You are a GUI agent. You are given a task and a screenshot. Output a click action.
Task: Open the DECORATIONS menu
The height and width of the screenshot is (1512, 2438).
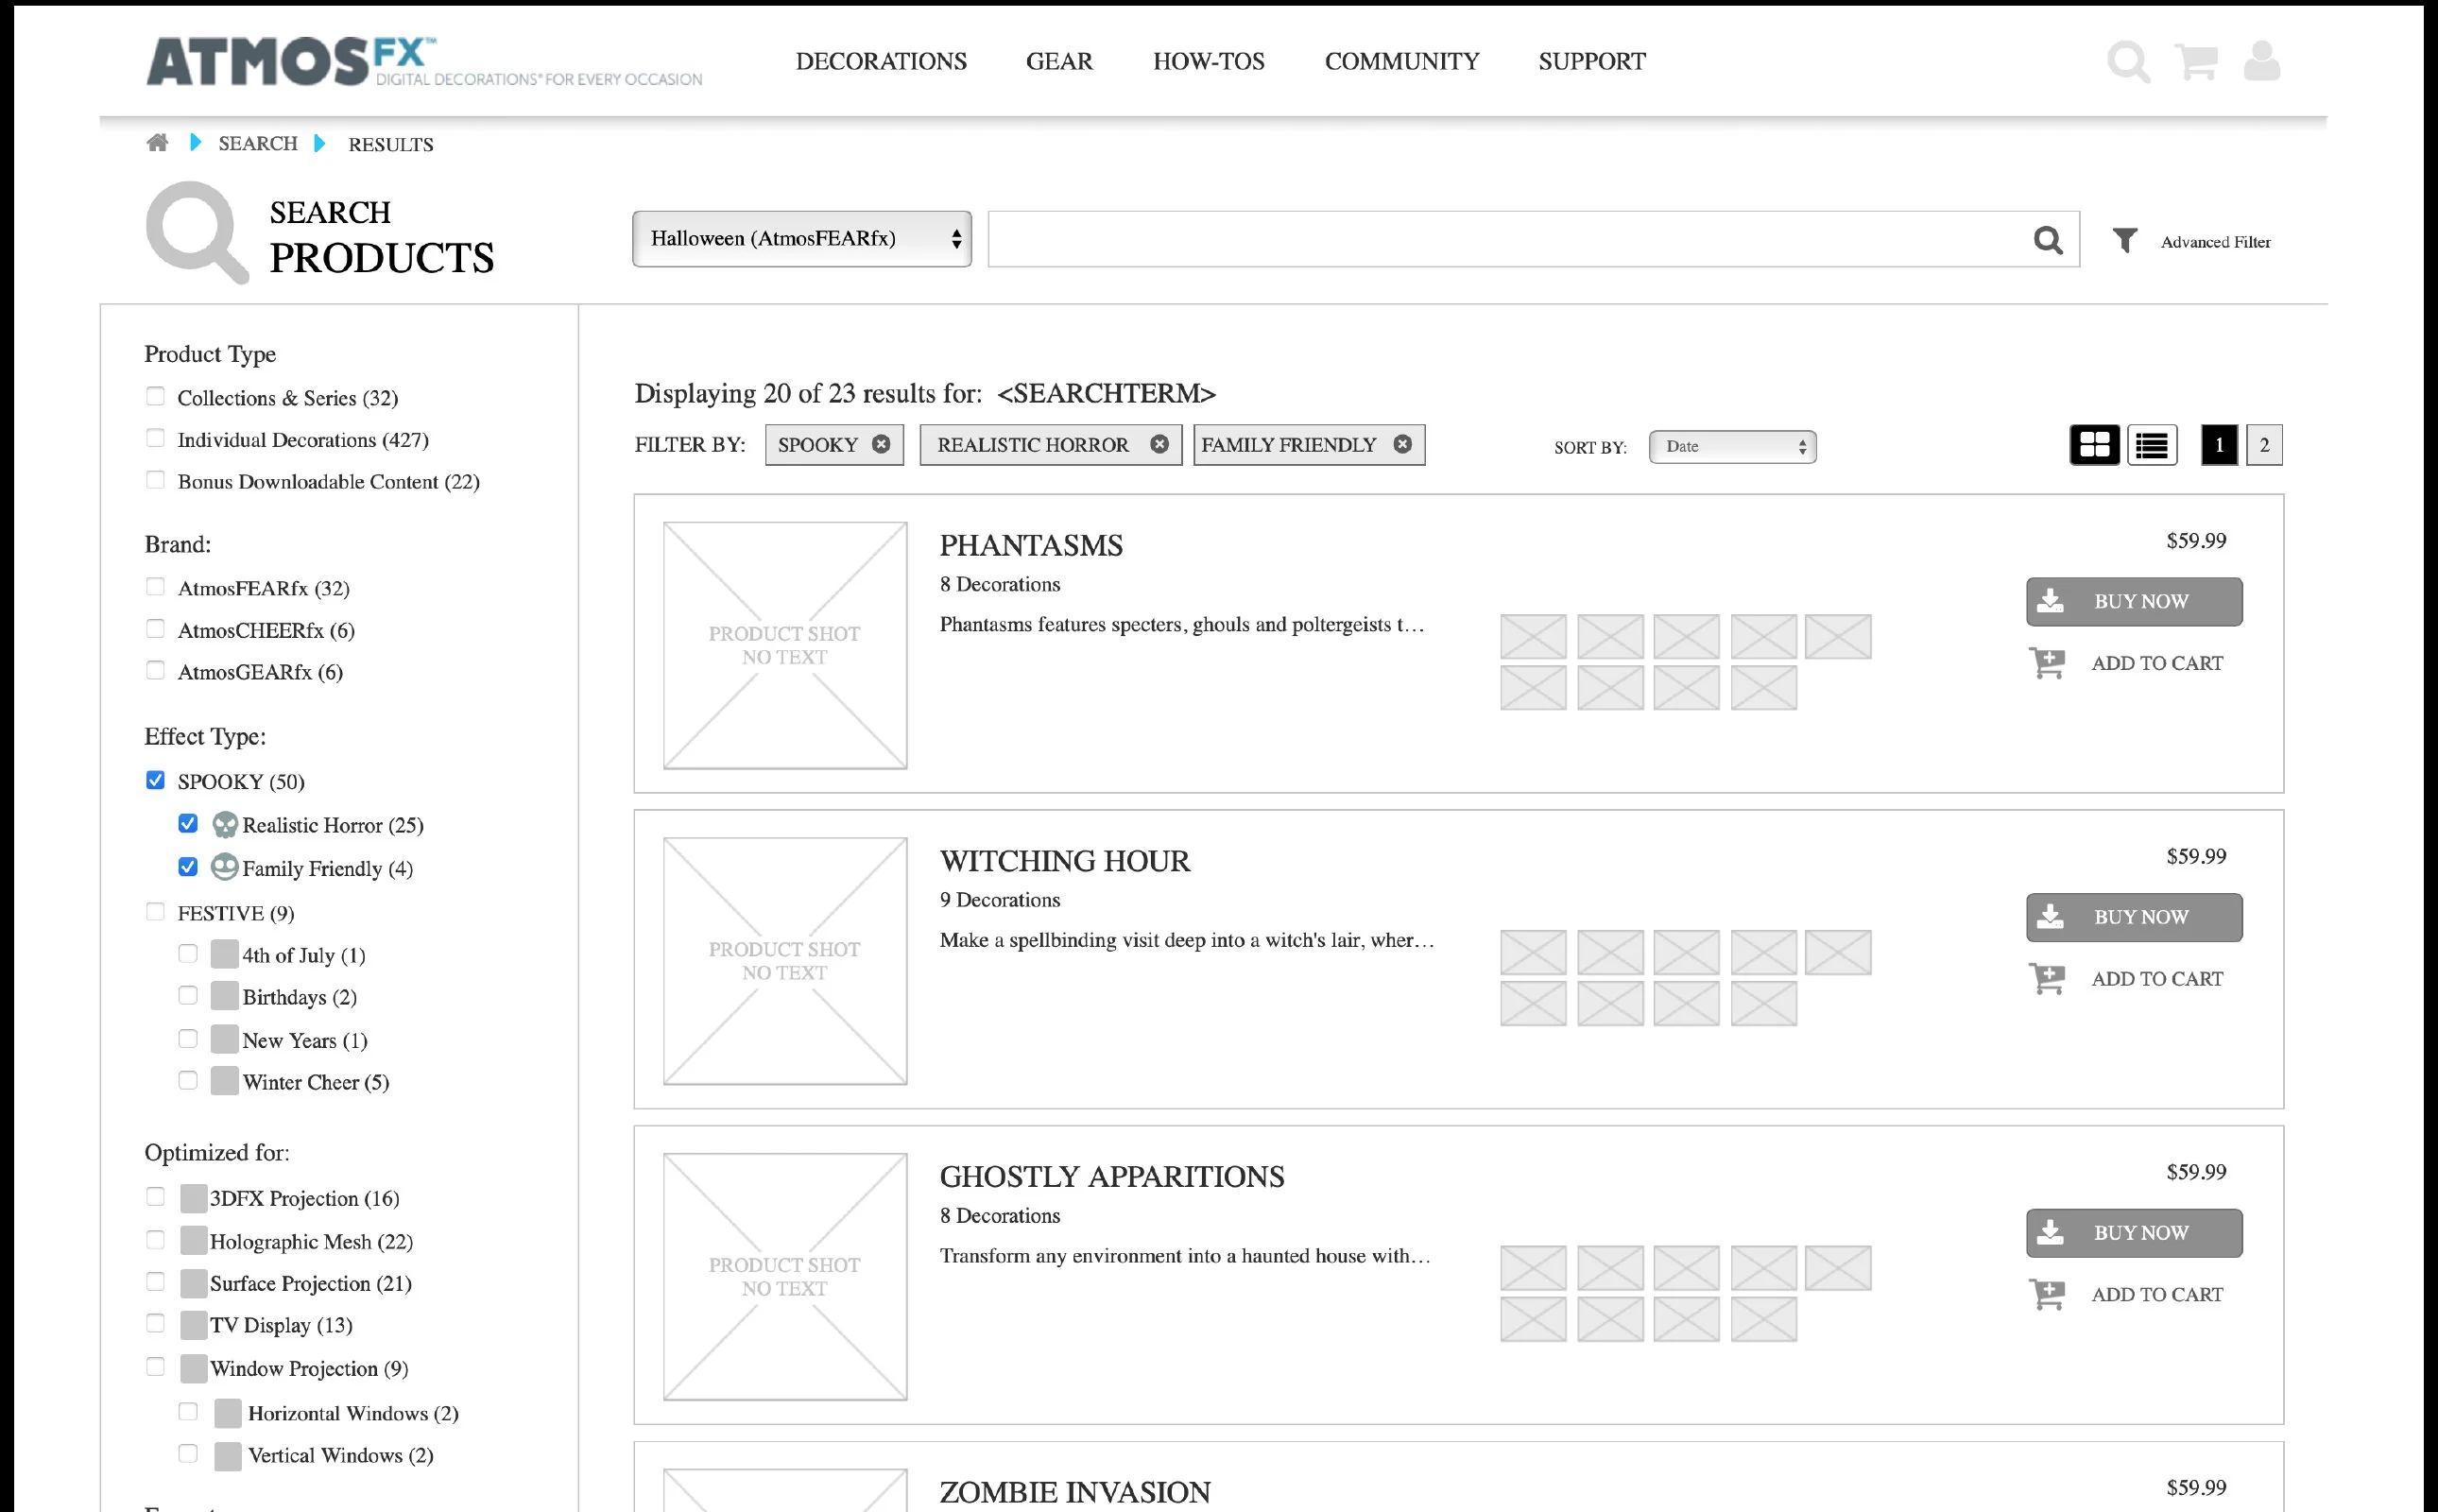coord(881,62)
